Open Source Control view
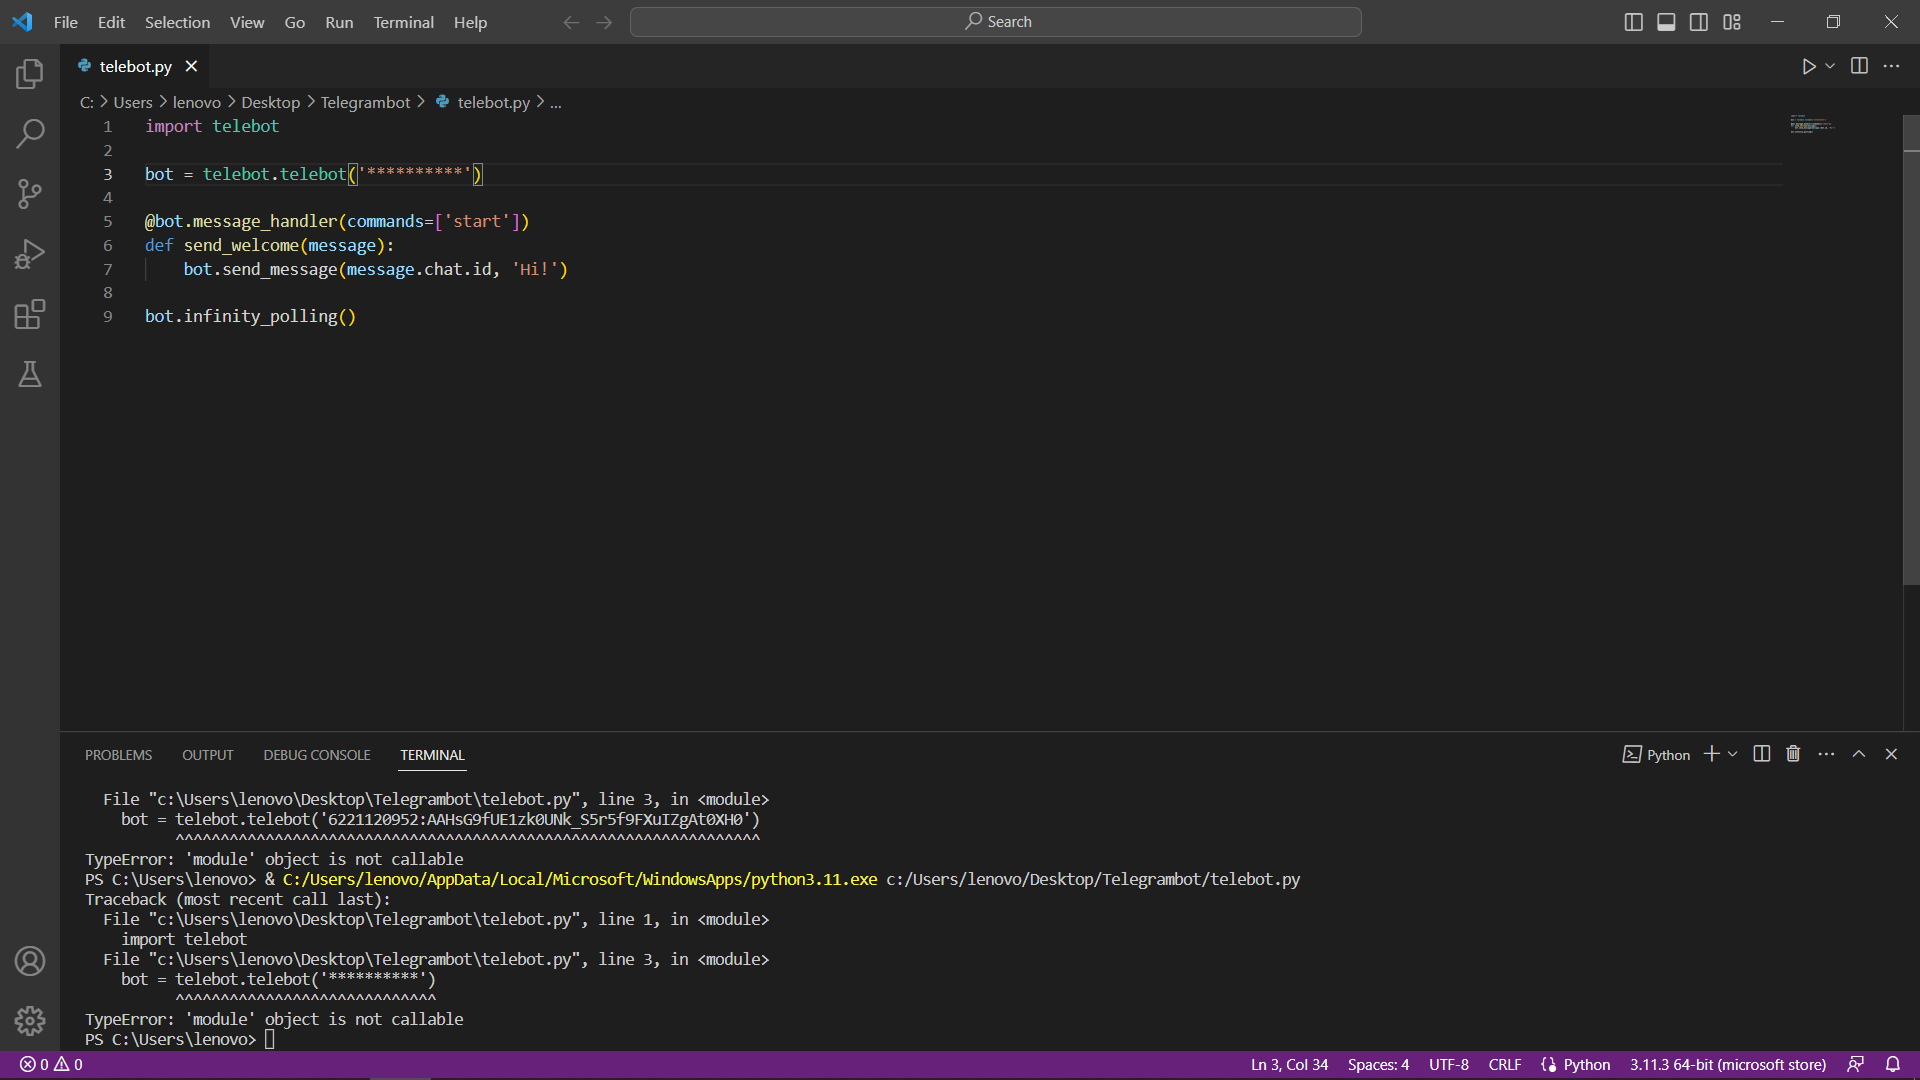Viewport: 1920px width, 1080px height. (30, 193)
